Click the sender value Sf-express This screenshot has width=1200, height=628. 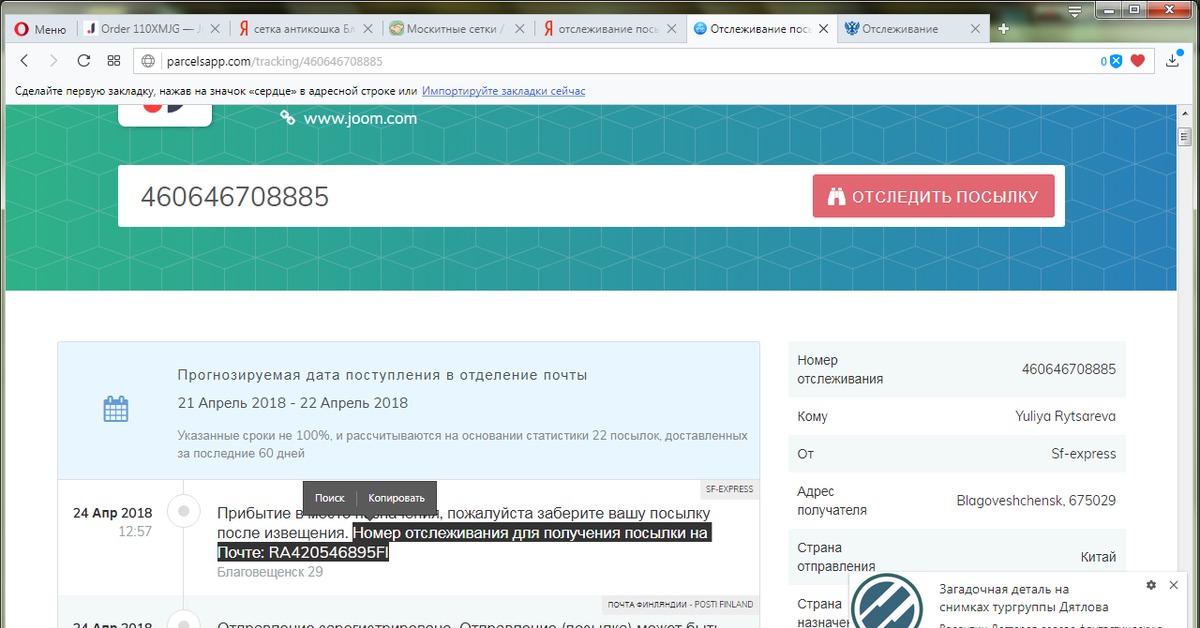coord(1083,454)
